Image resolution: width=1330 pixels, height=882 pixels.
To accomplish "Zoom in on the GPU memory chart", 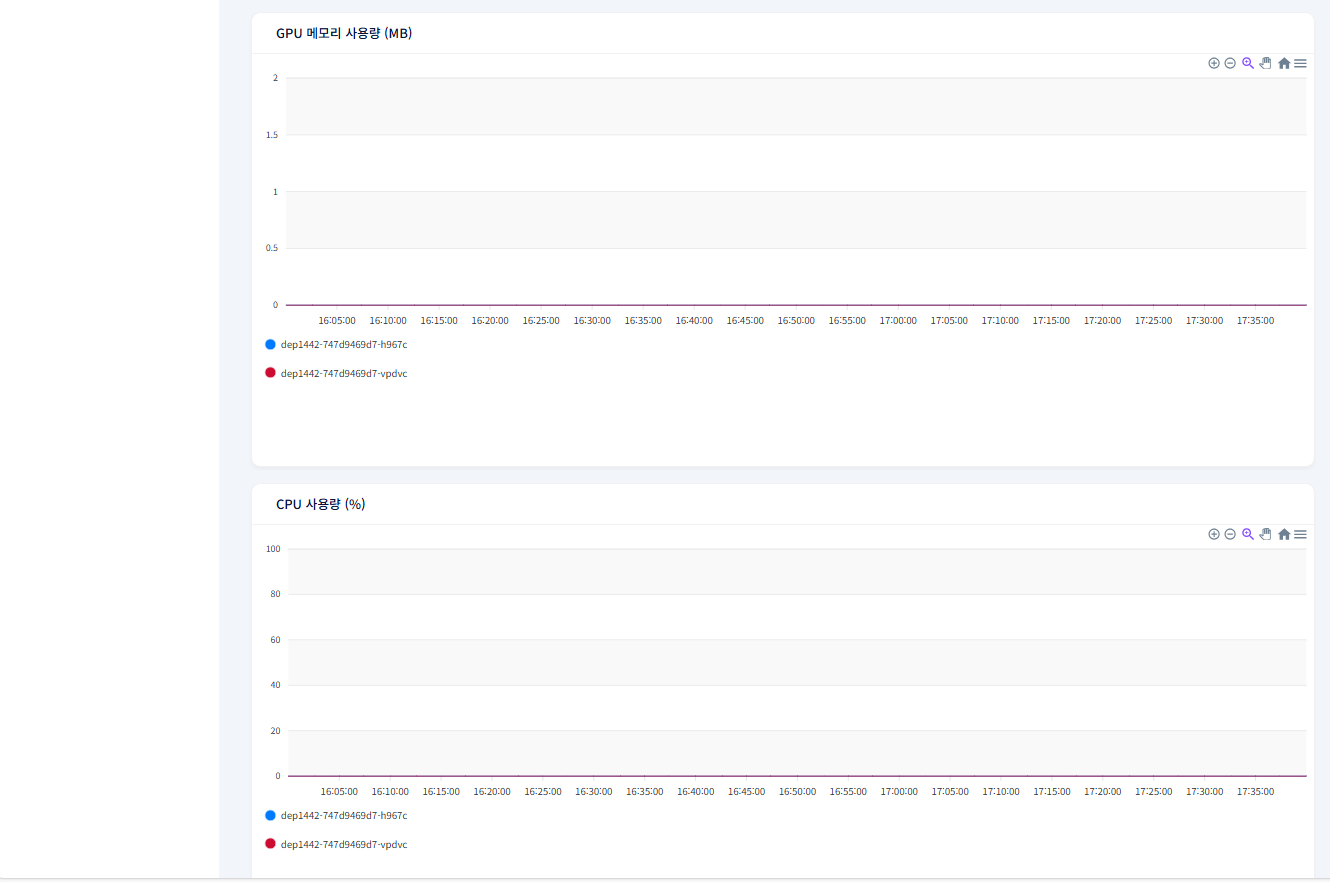I will tap(1214, 63).
